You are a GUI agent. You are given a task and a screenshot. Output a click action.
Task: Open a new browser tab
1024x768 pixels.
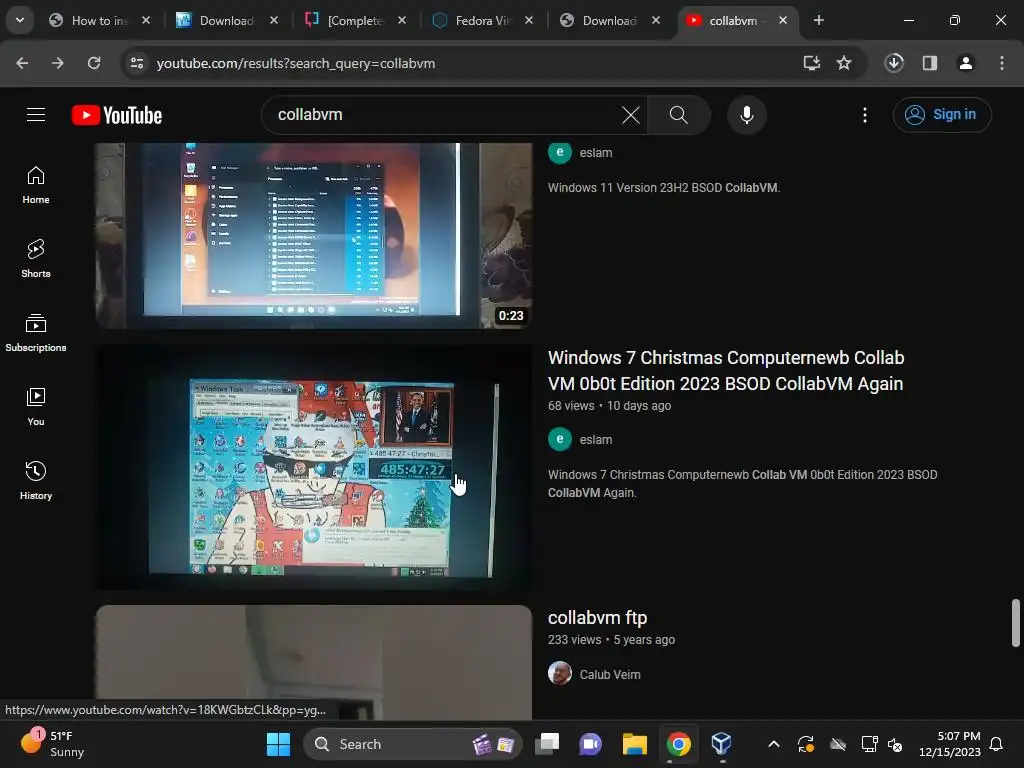pyautogui.click(x=818, y=20)
